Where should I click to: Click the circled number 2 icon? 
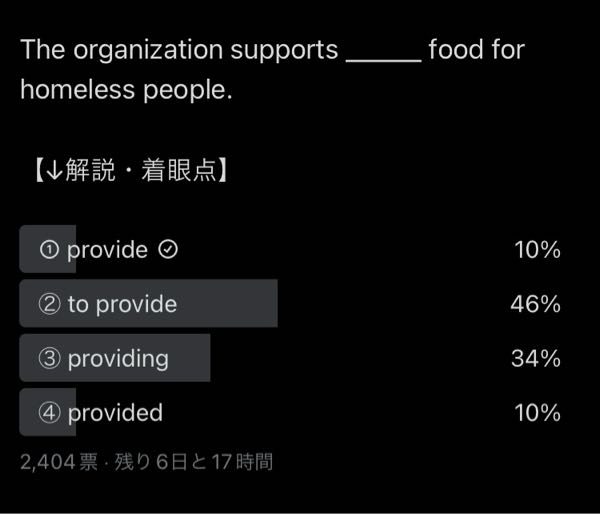(x=49, y=304)
